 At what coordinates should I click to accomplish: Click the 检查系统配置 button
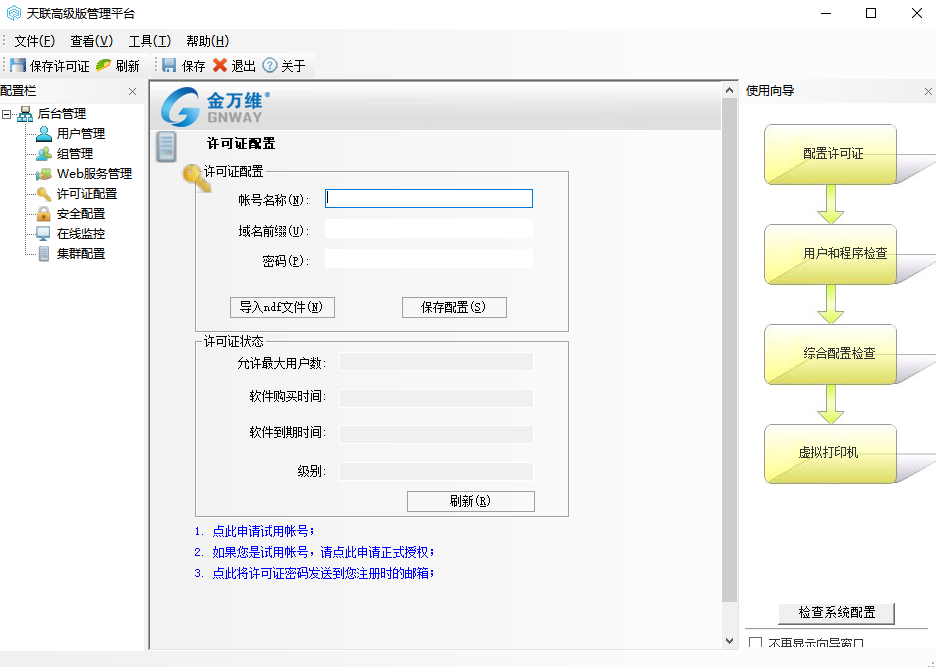coord(836,613)
